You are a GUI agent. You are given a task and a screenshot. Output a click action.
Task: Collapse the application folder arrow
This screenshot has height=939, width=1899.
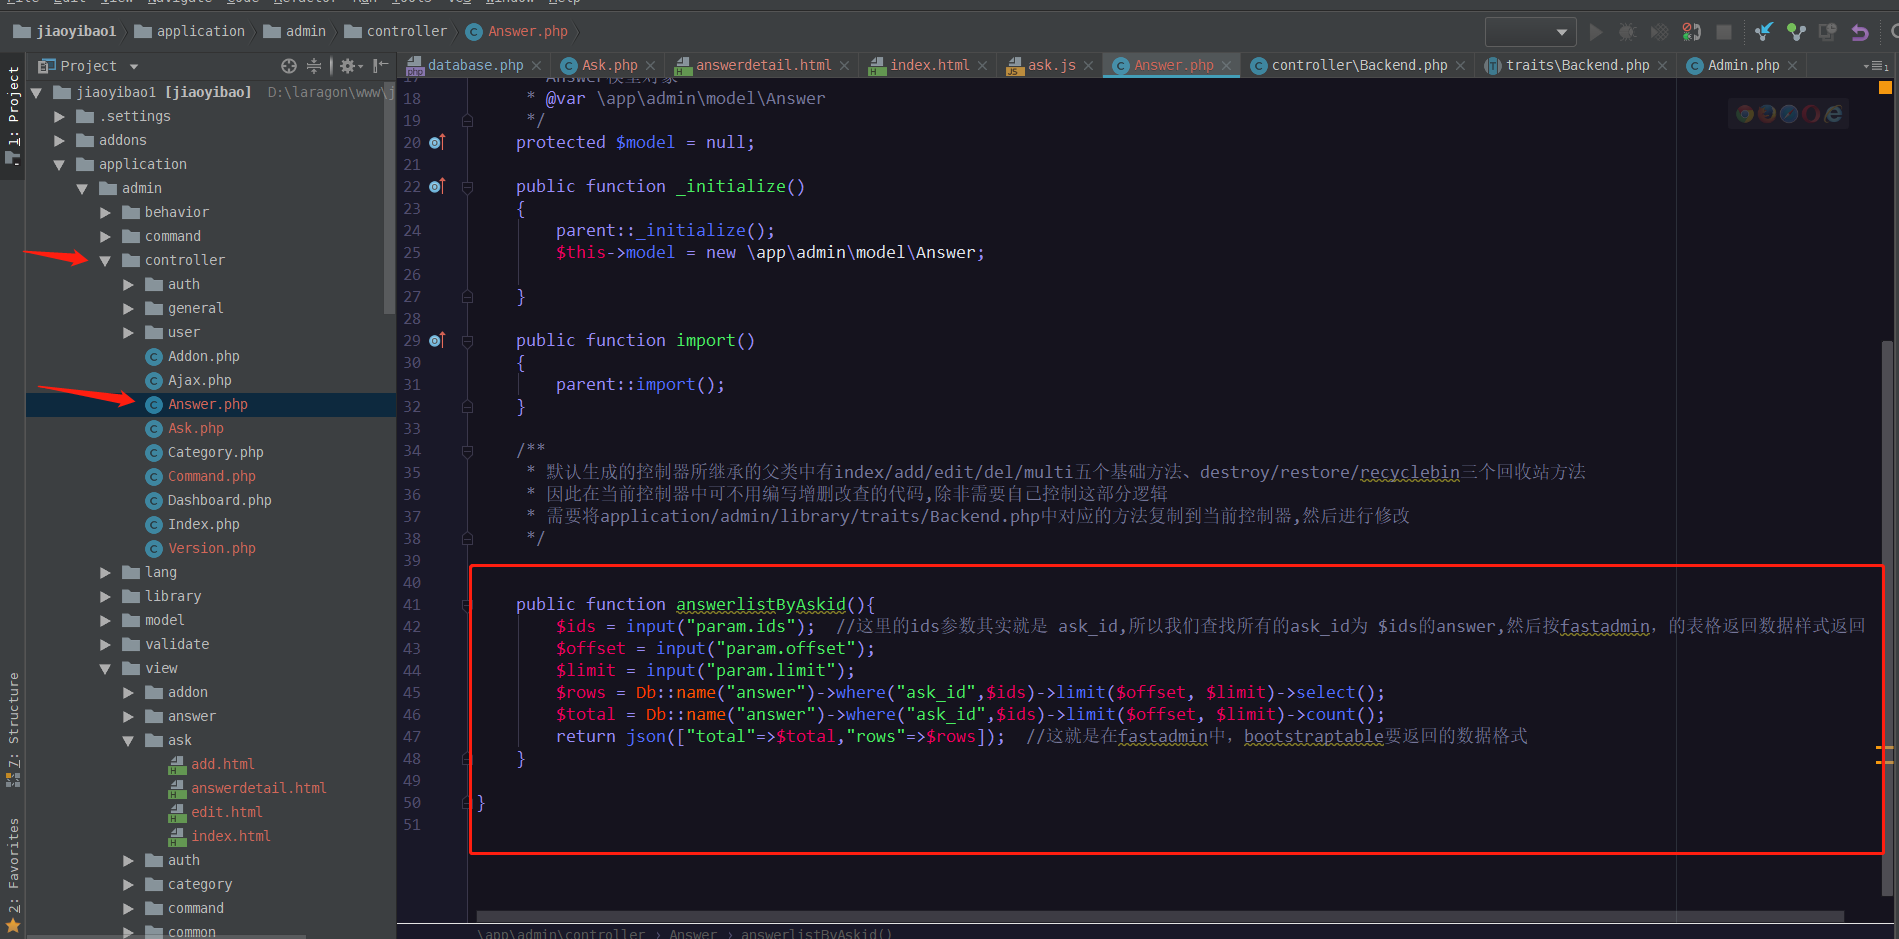click(x=59, y=165)
